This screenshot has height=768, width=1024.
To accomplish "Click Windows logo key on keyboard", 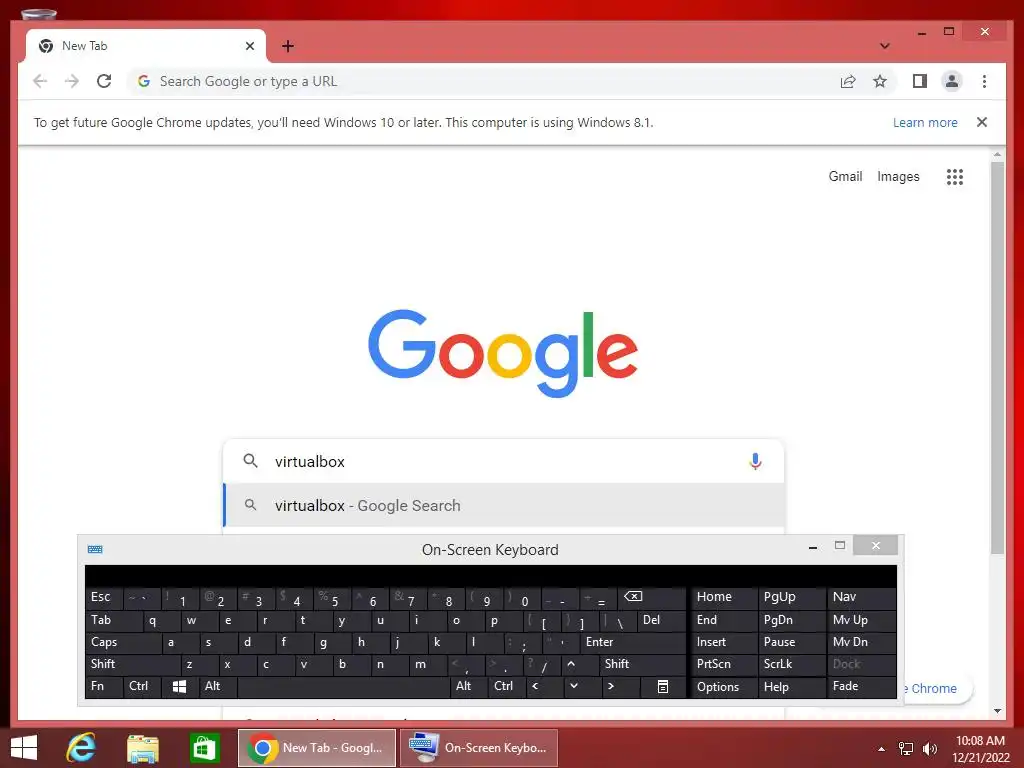I will [x=180, y=686].
